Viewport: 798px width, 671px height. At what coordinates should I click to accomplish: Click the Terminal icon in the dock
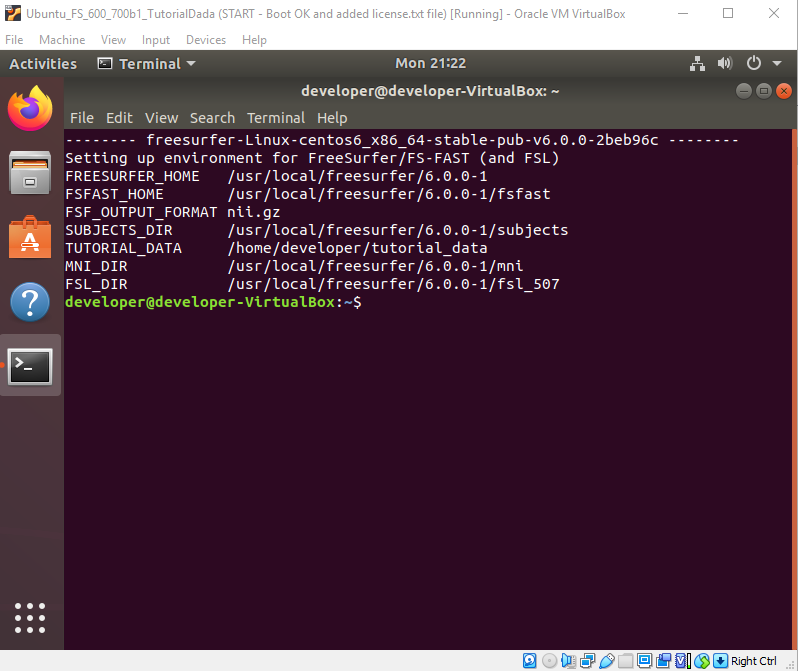click(x=30, y=366)
